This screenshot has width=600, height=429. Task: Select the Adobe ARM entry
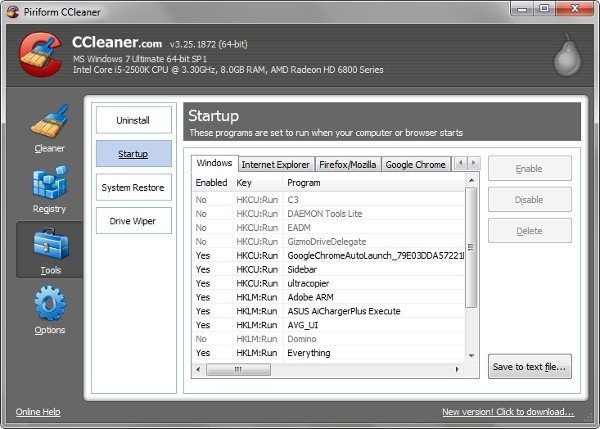click(x=328, y=297)
